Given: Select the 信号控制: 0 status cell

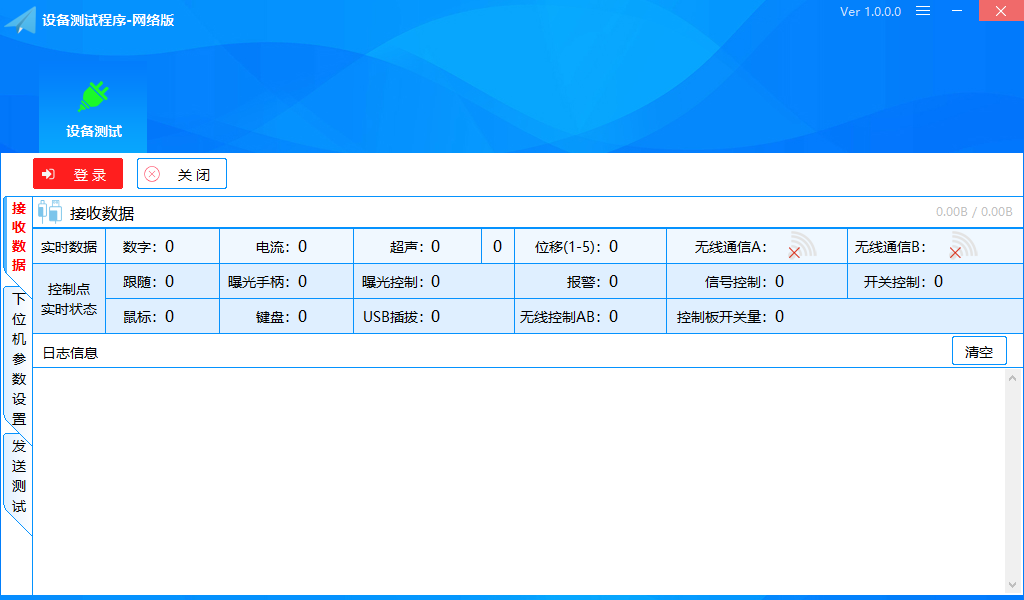Looking at the screenshot, I should tap(757, 281).
